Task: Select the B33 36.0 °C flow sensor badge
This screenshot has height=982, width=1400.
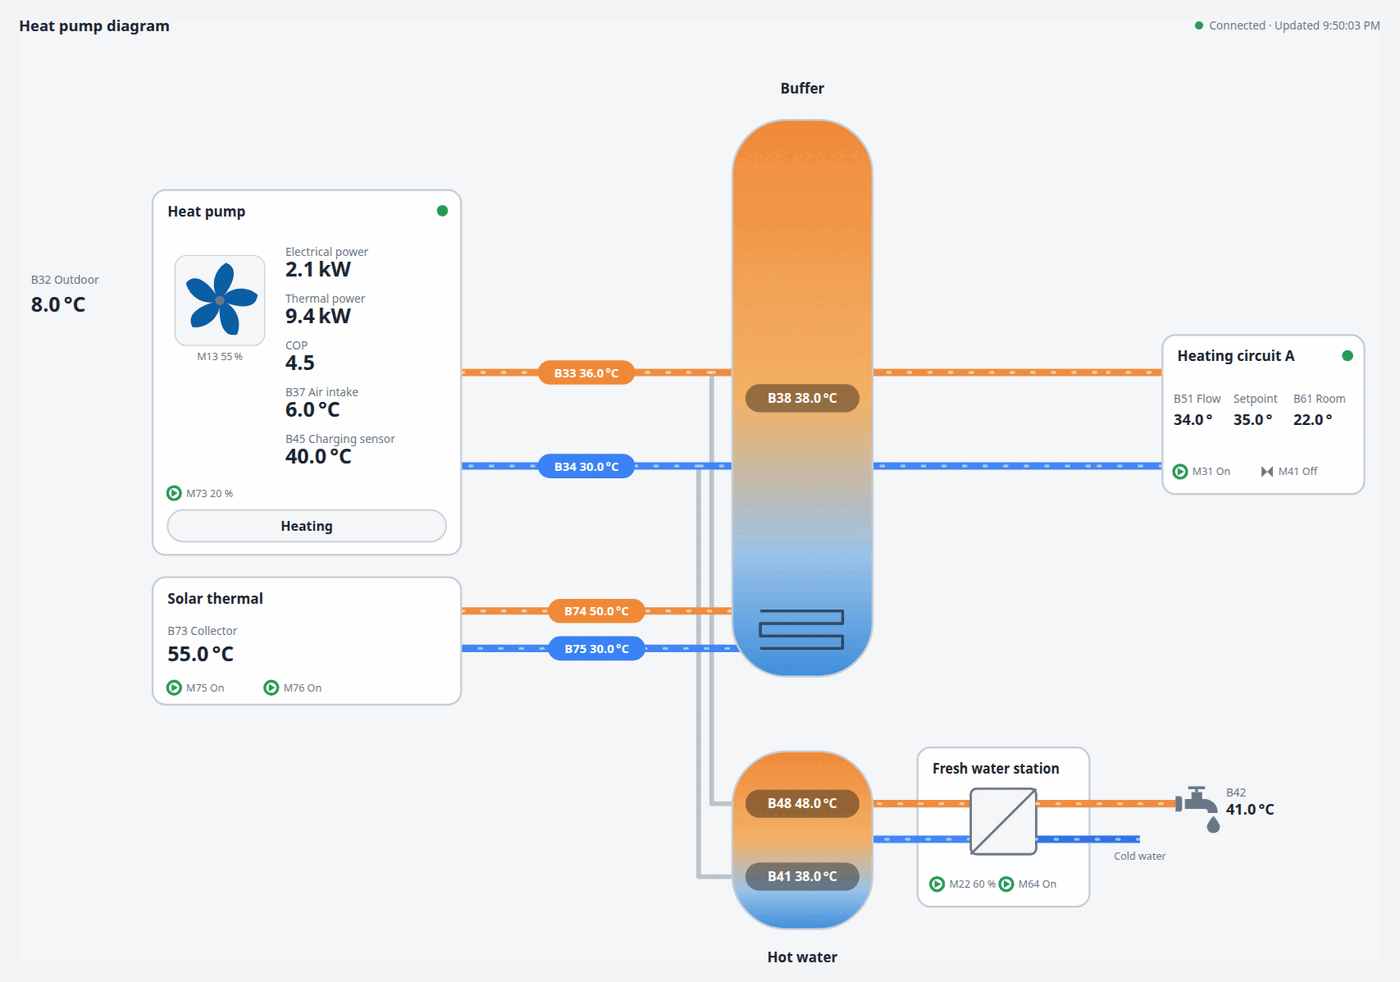Action: coord(586,373)
